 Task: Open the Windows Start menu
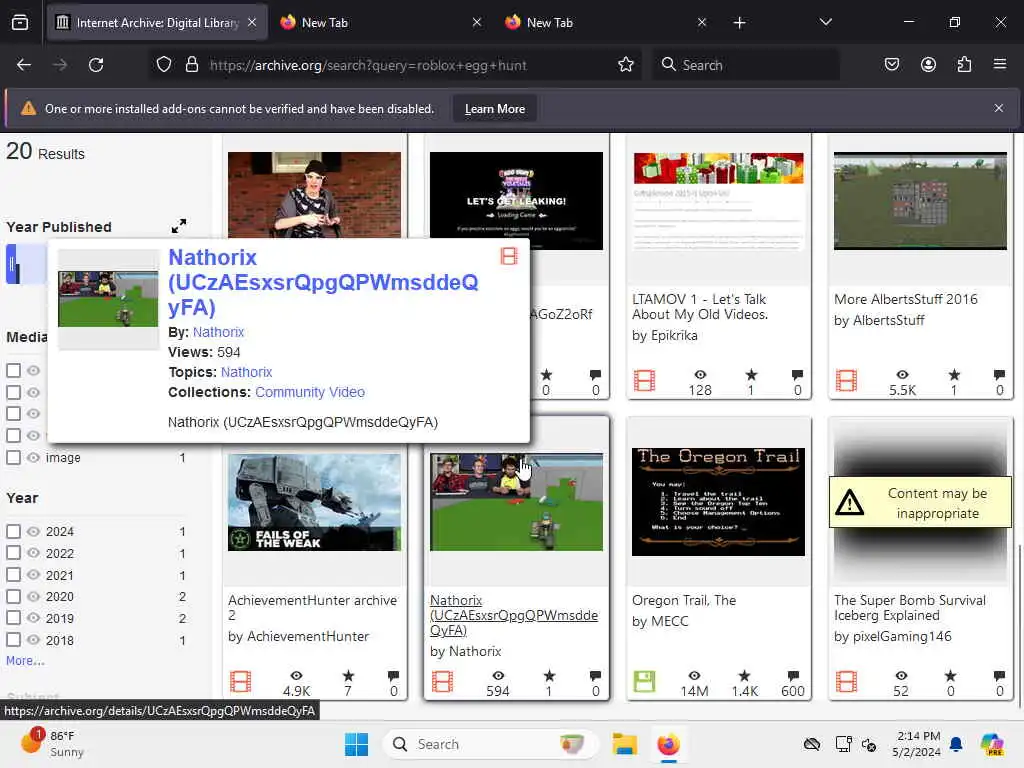pos(357,744)
